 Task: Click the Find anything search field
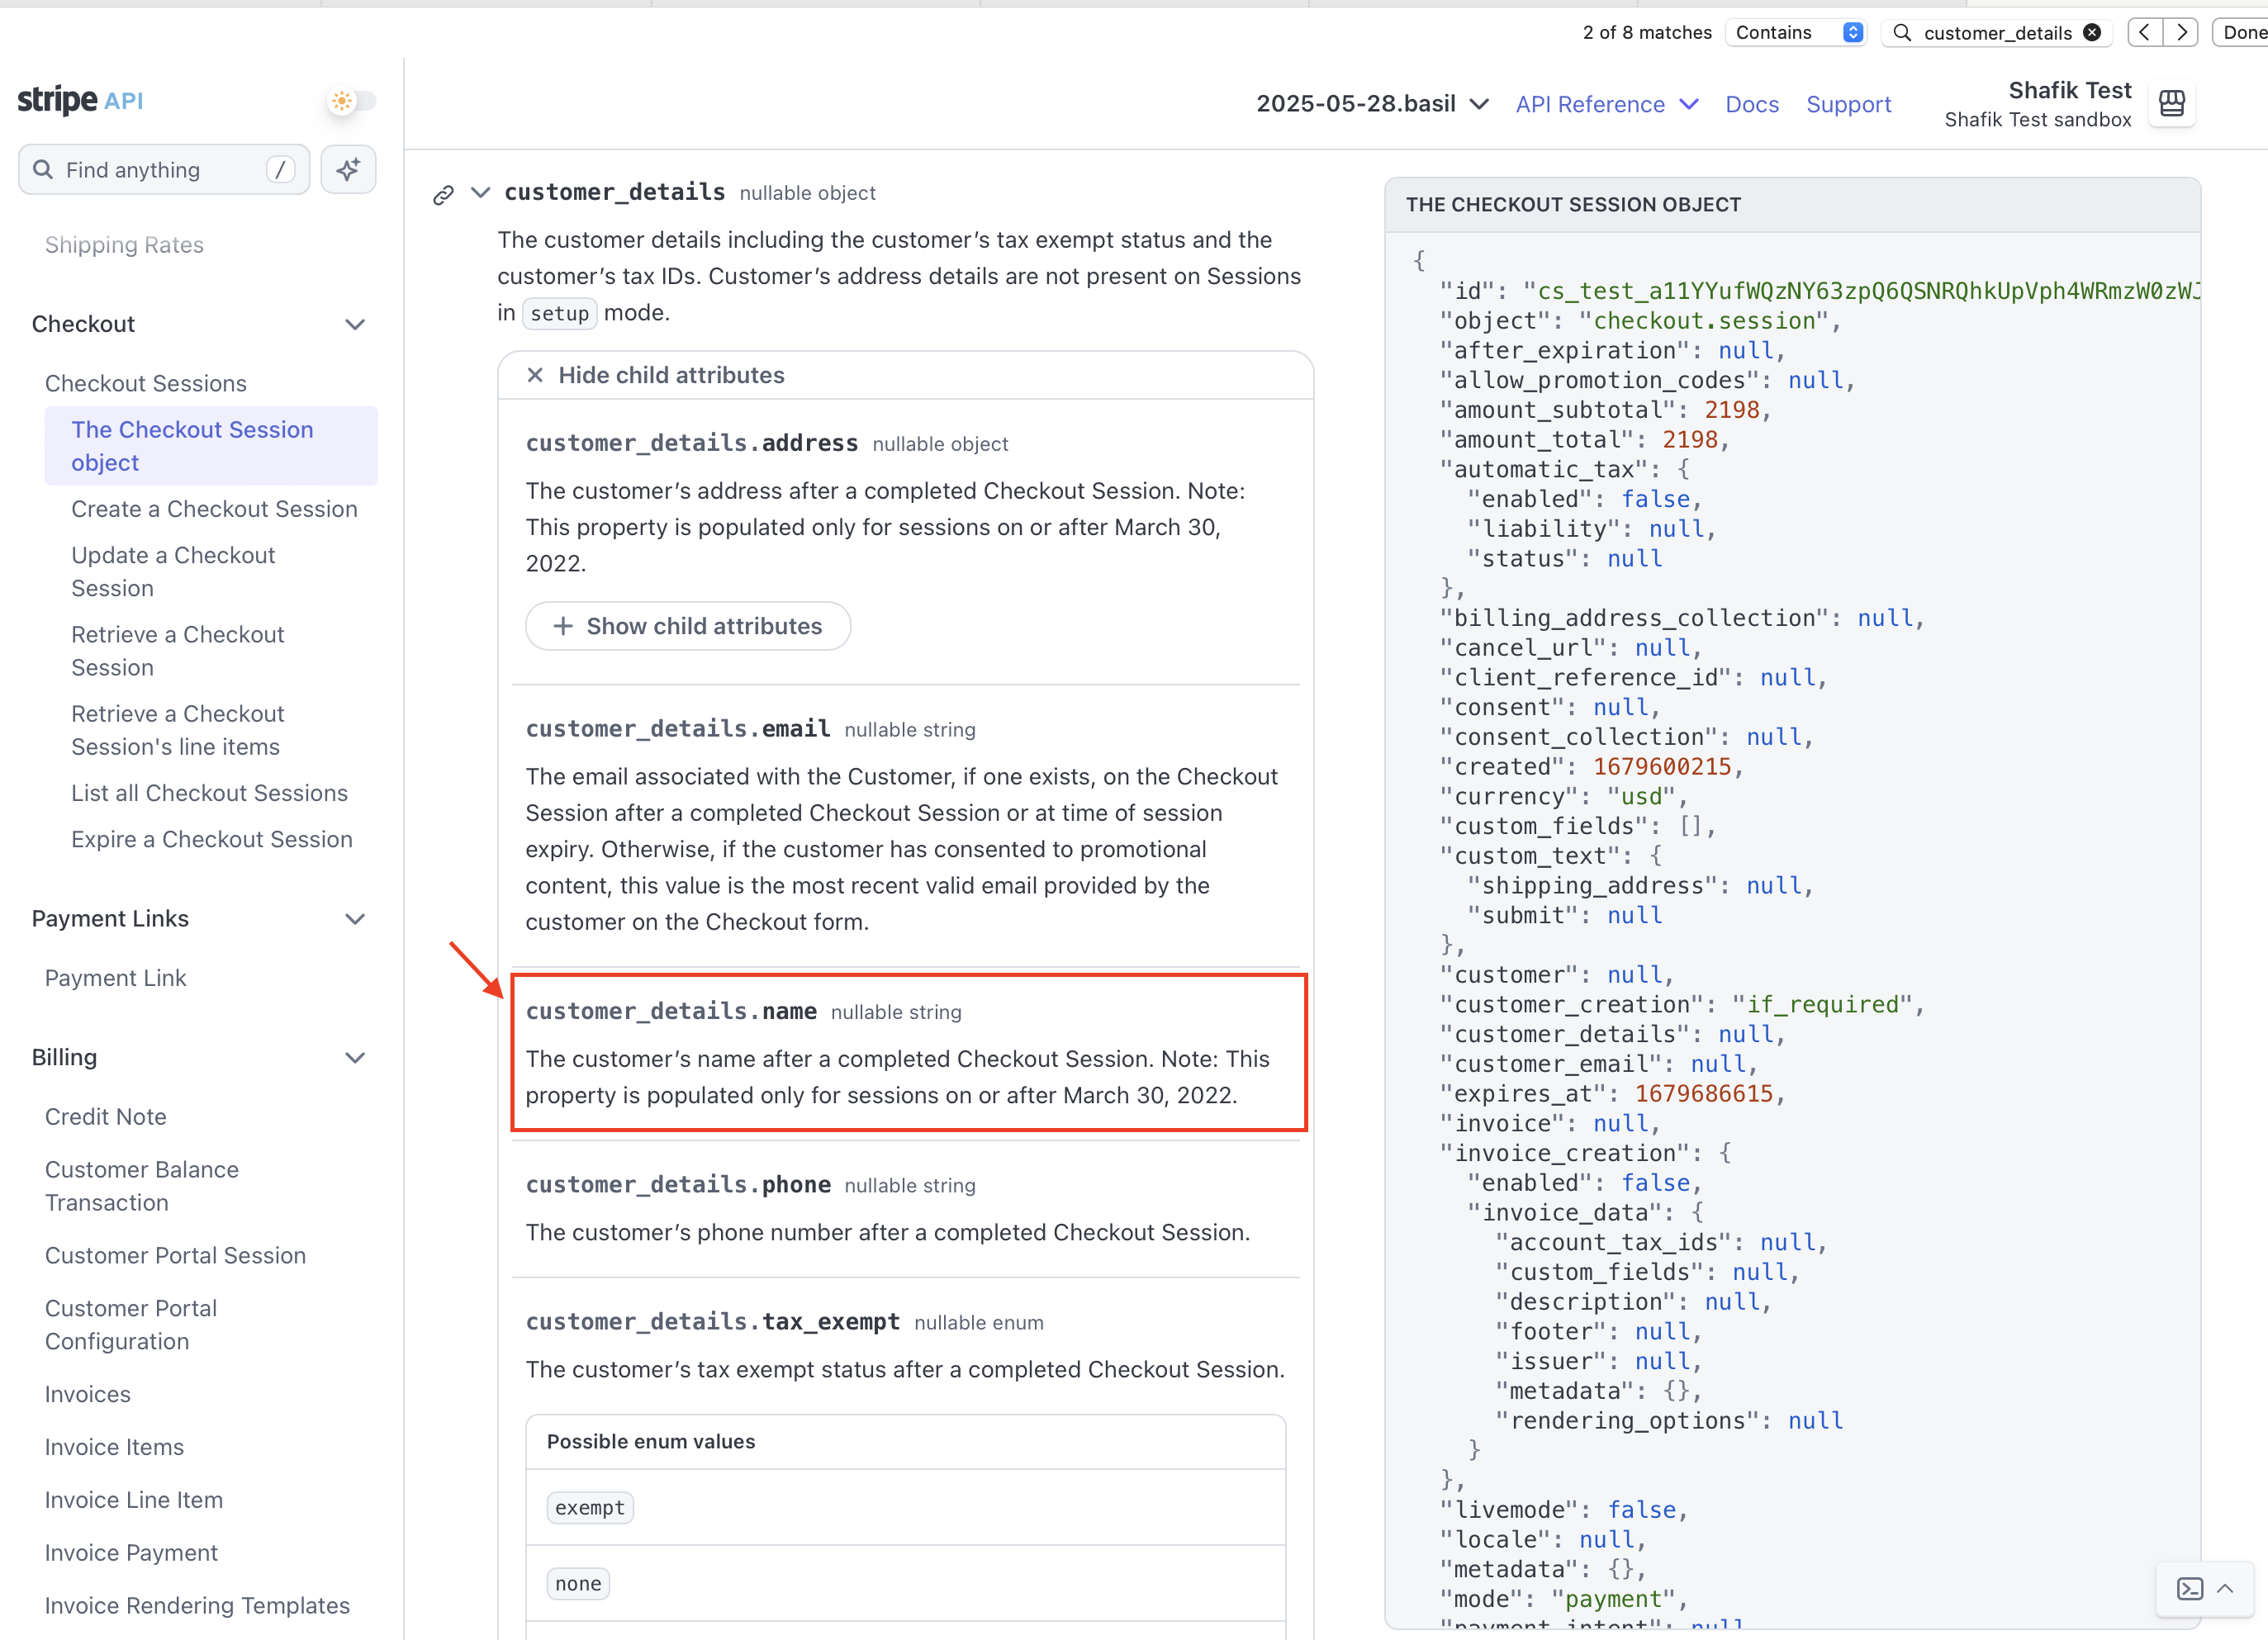tap(164, 170)
